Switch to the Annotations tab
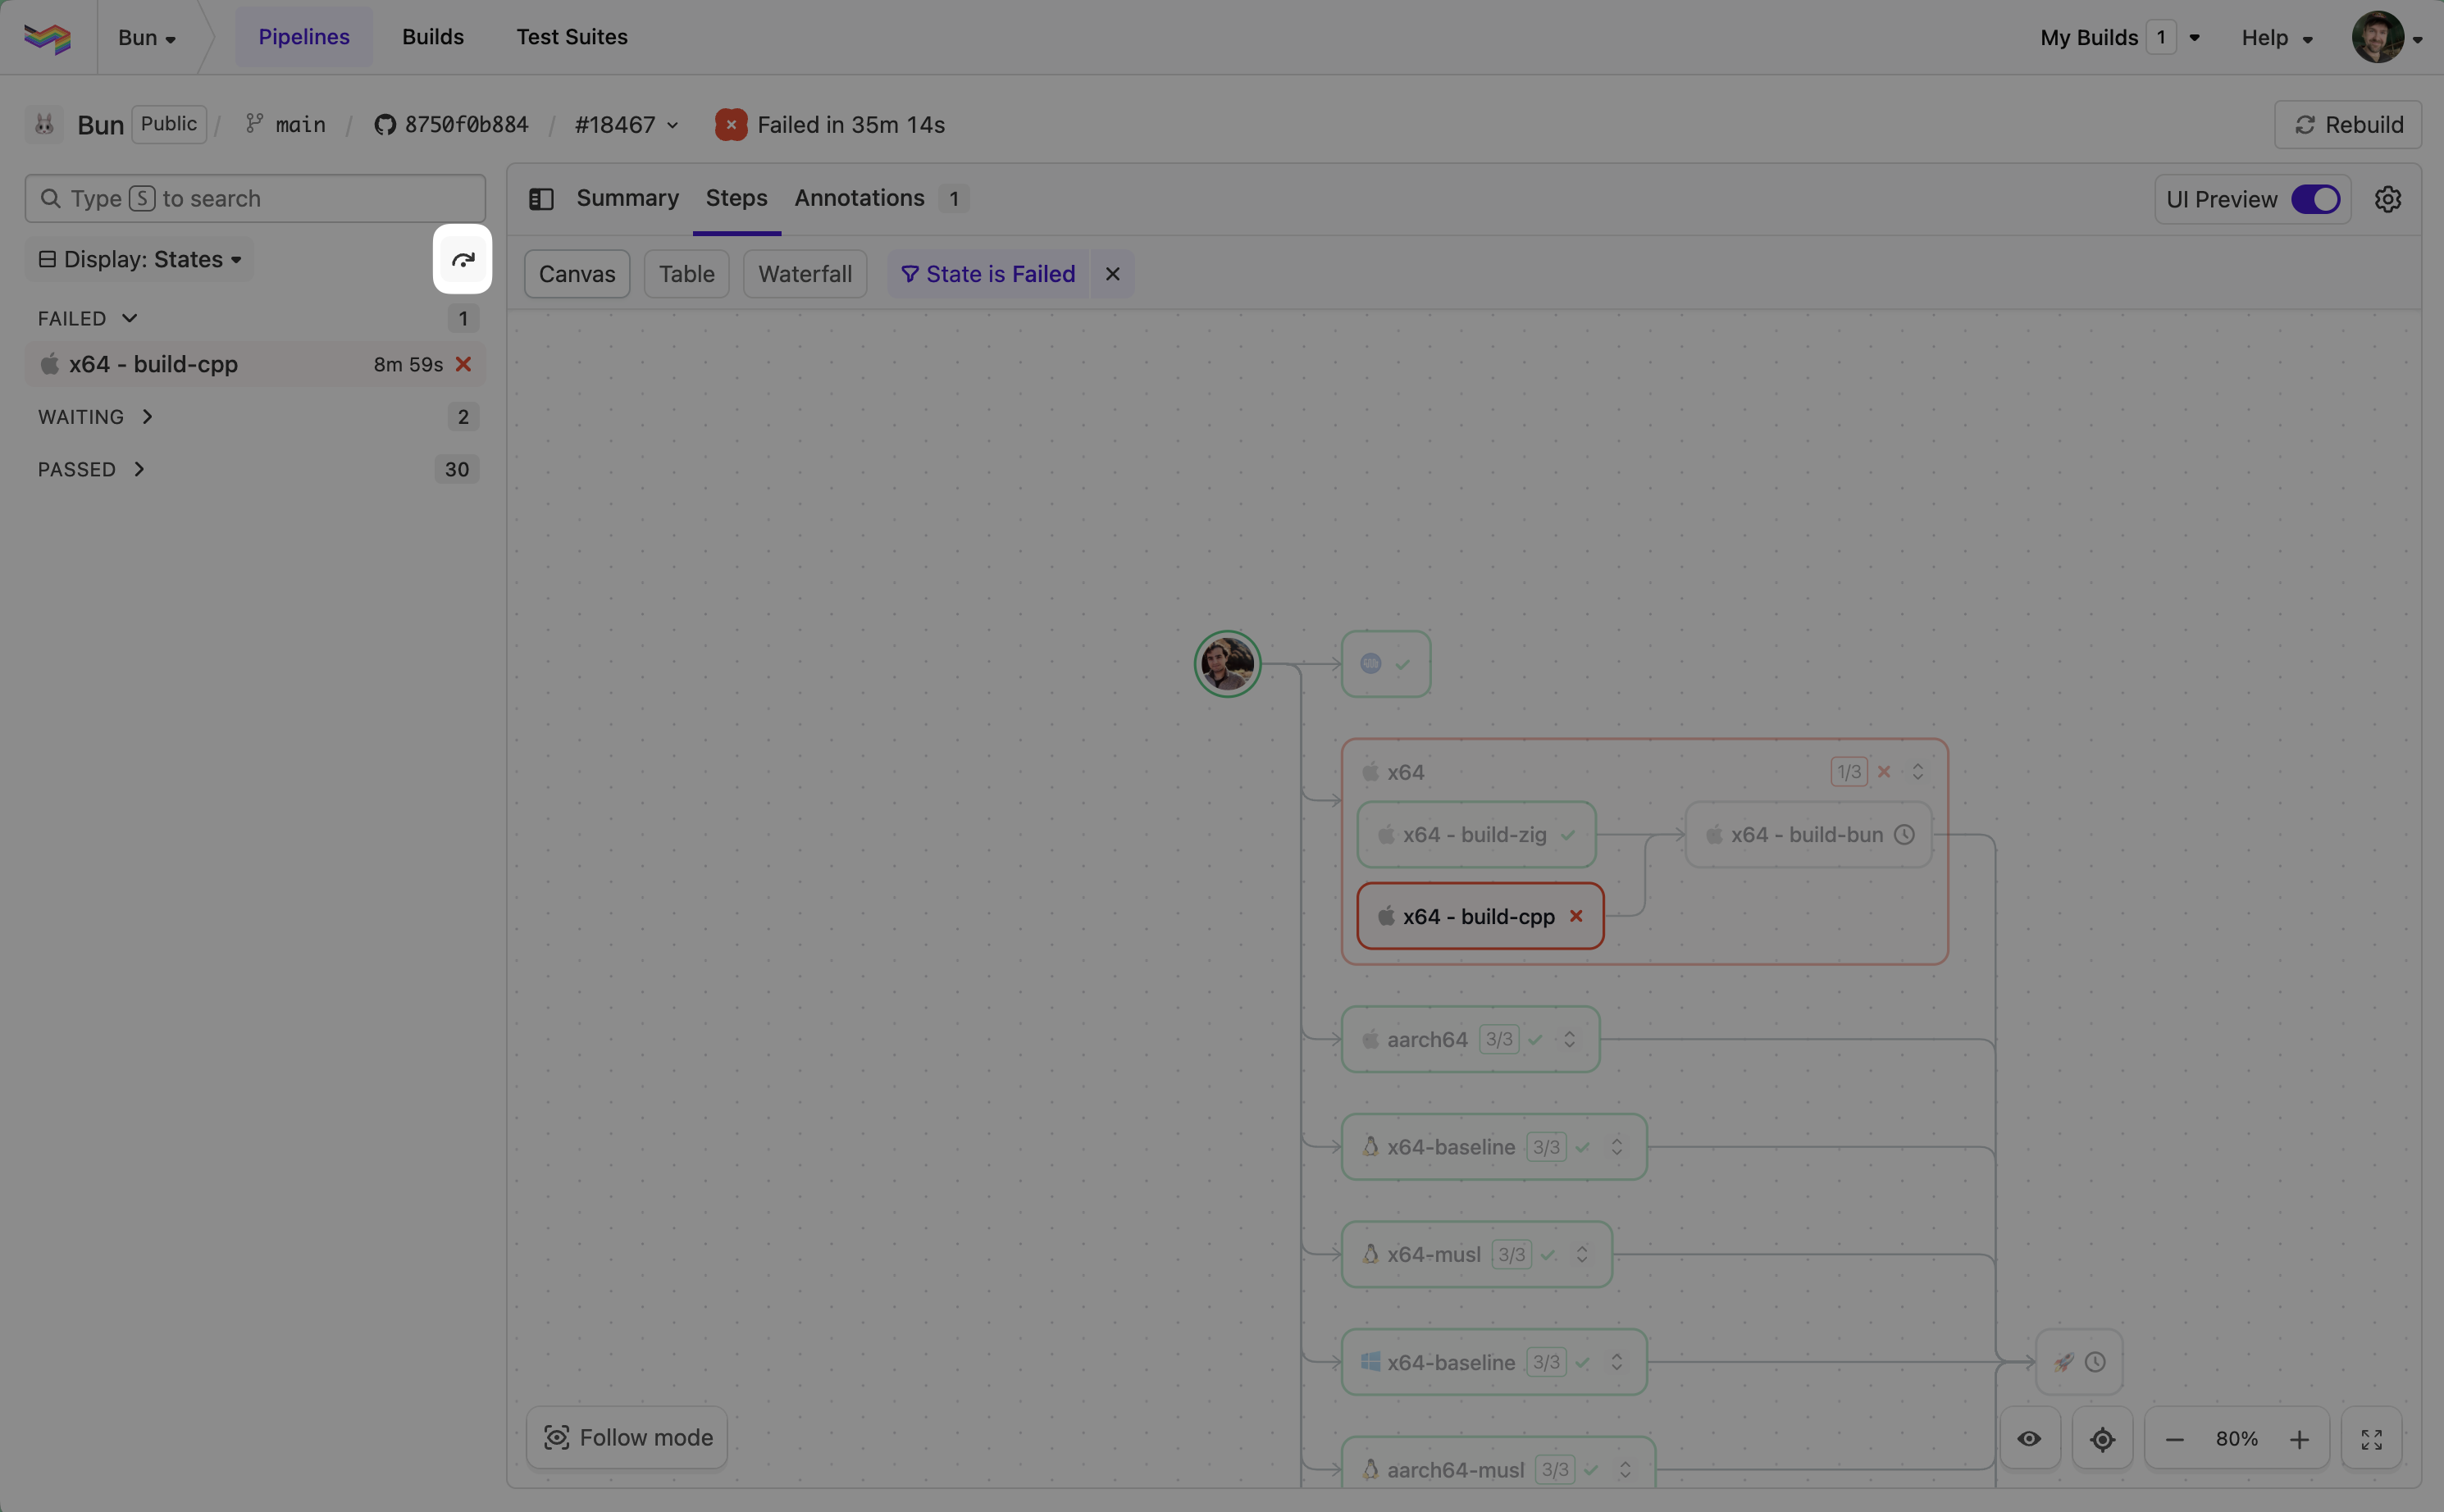2444x1512 pixels. point(860,198)
